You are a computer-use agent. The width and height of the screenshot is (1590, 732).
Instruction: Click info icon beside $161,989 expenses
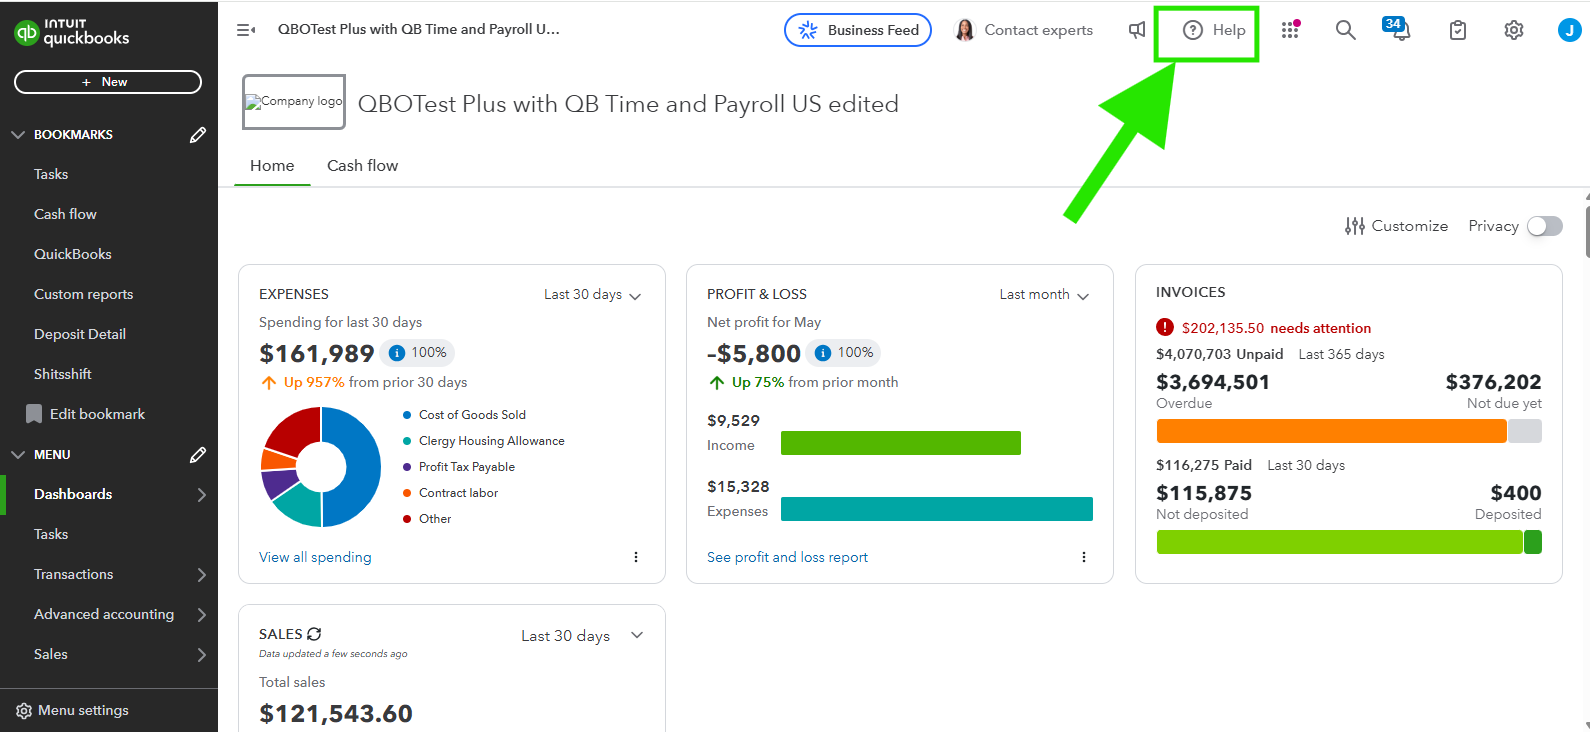pyautogui.click(x=397, y=353)
